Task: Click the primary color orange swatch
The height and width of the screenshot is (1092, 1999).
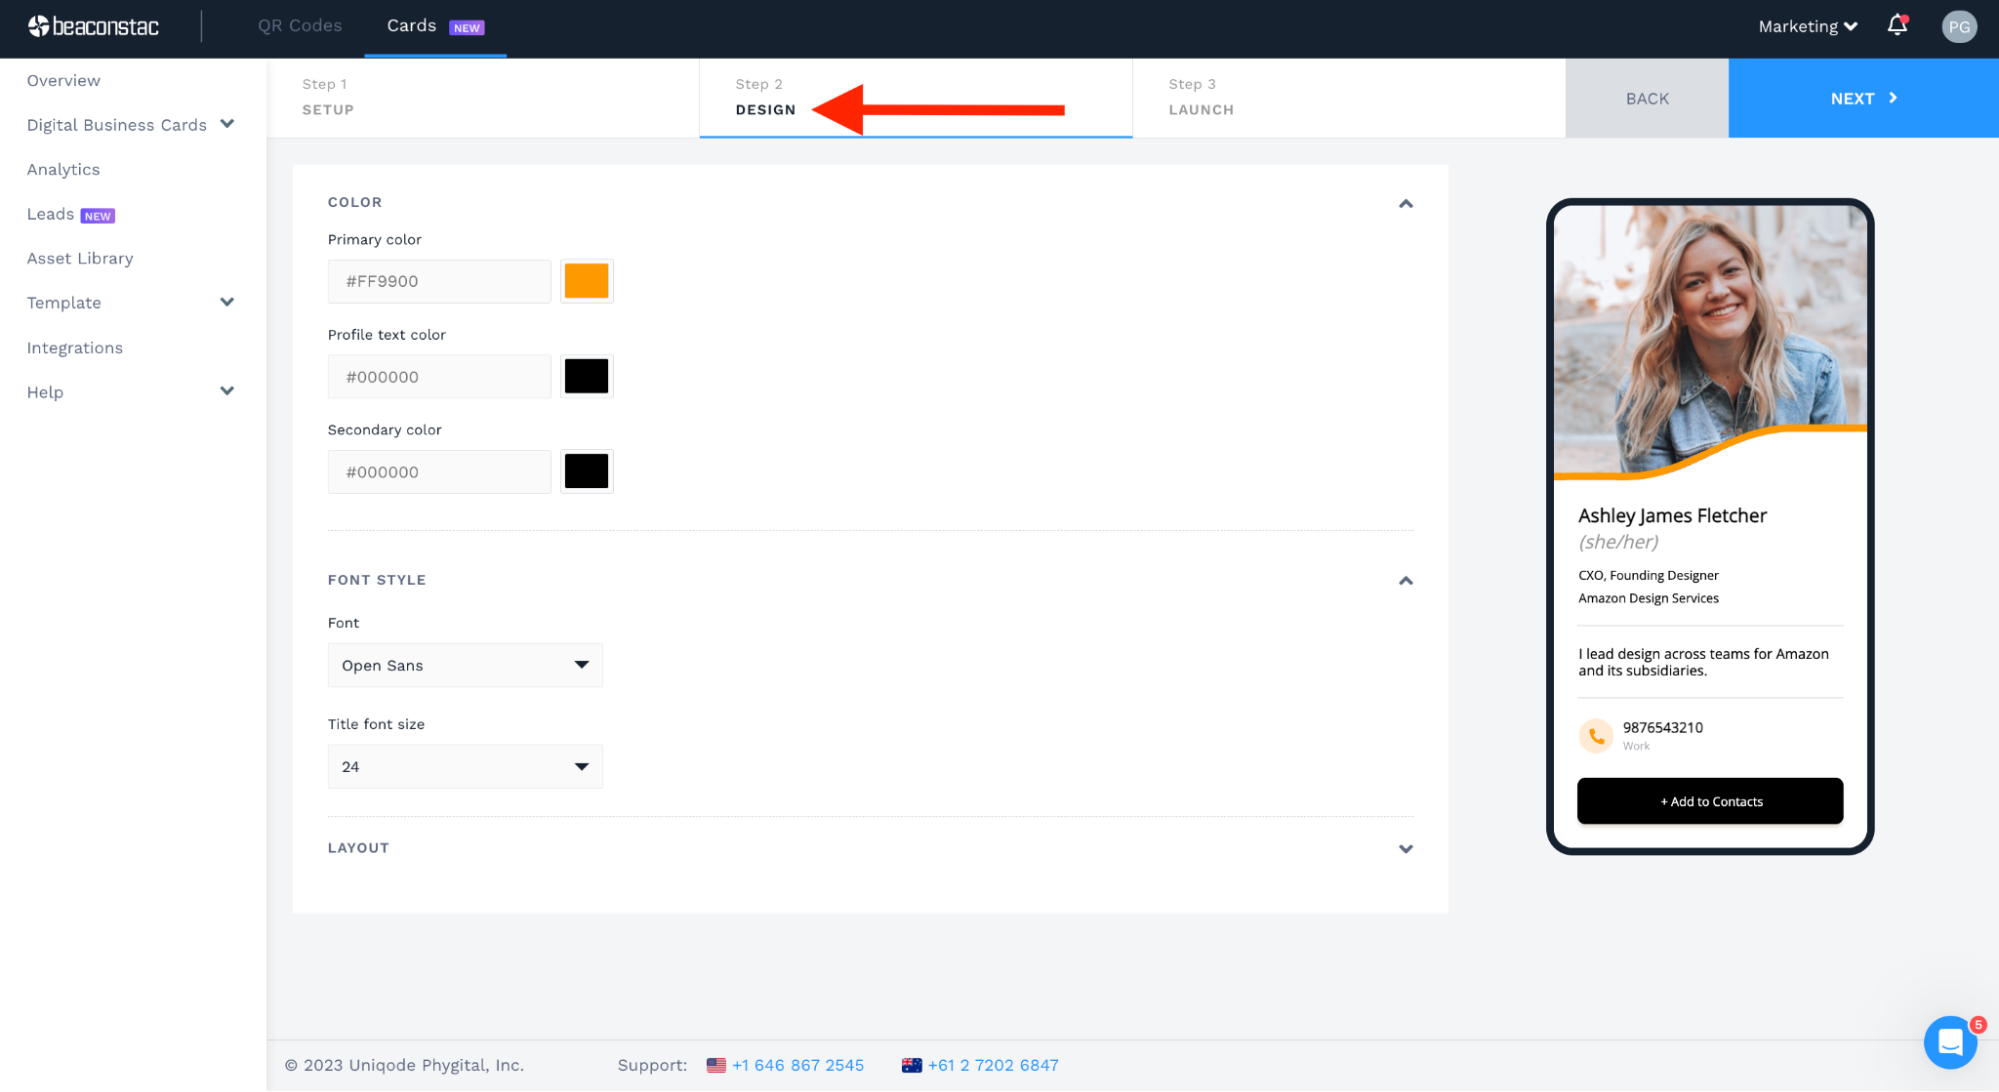Action: pos(585,280)
